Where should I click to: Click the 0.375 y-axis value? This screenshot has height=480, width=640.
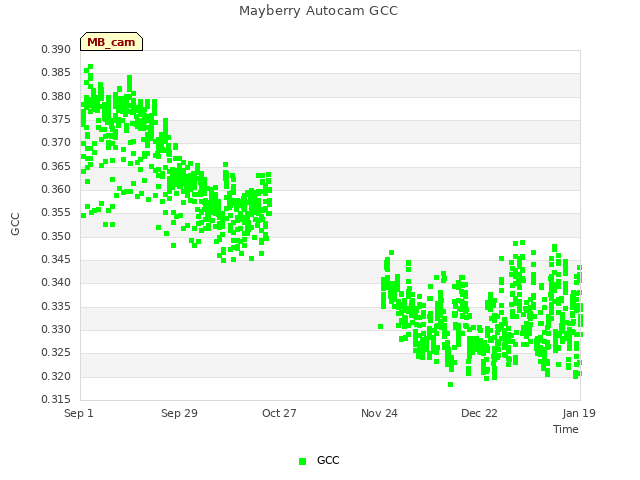coord(56,119)
